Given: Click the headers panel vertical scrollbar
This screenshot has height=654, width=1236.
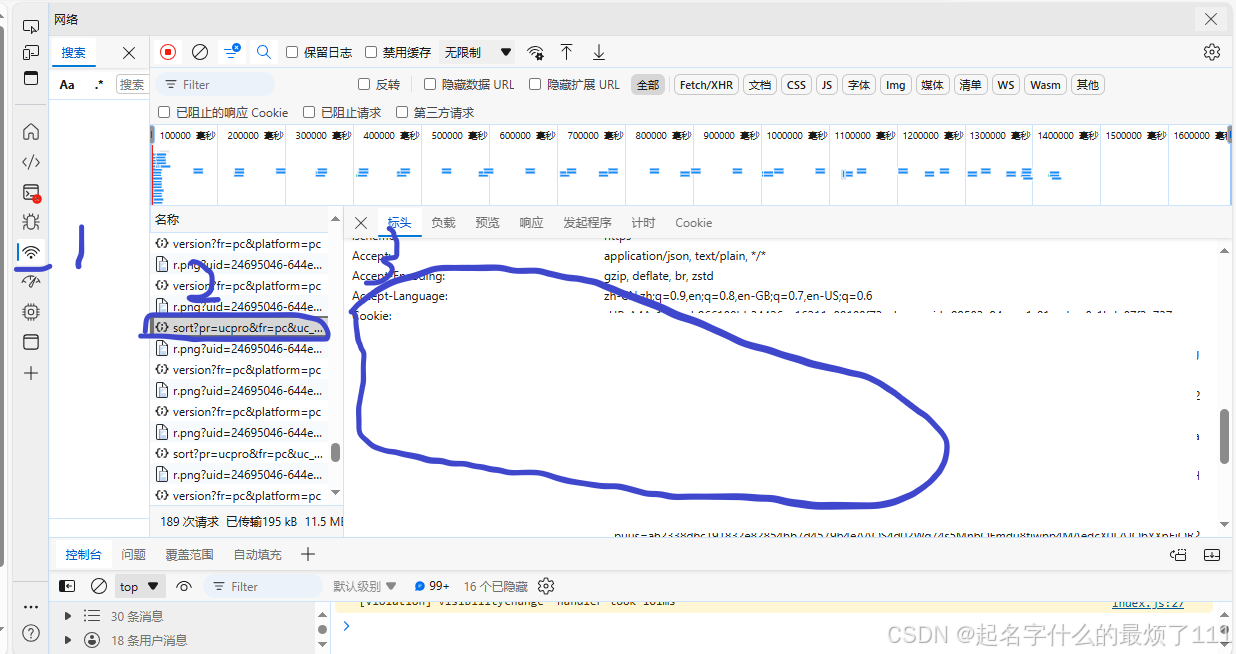Looking at the screenshot, I should coord(1225,435).
